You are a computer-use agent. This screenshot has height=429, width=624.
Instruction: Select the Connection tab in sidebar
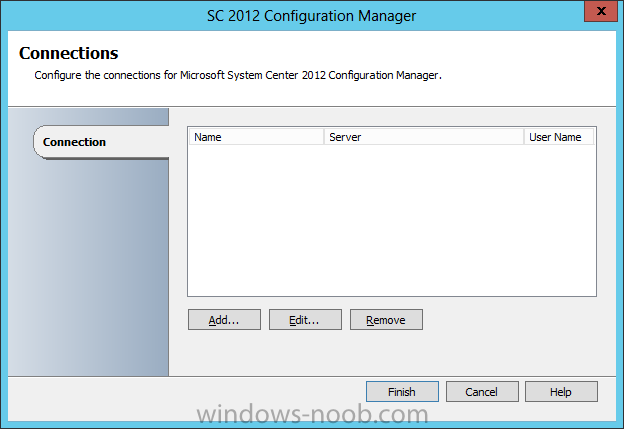tap(101, 142)
